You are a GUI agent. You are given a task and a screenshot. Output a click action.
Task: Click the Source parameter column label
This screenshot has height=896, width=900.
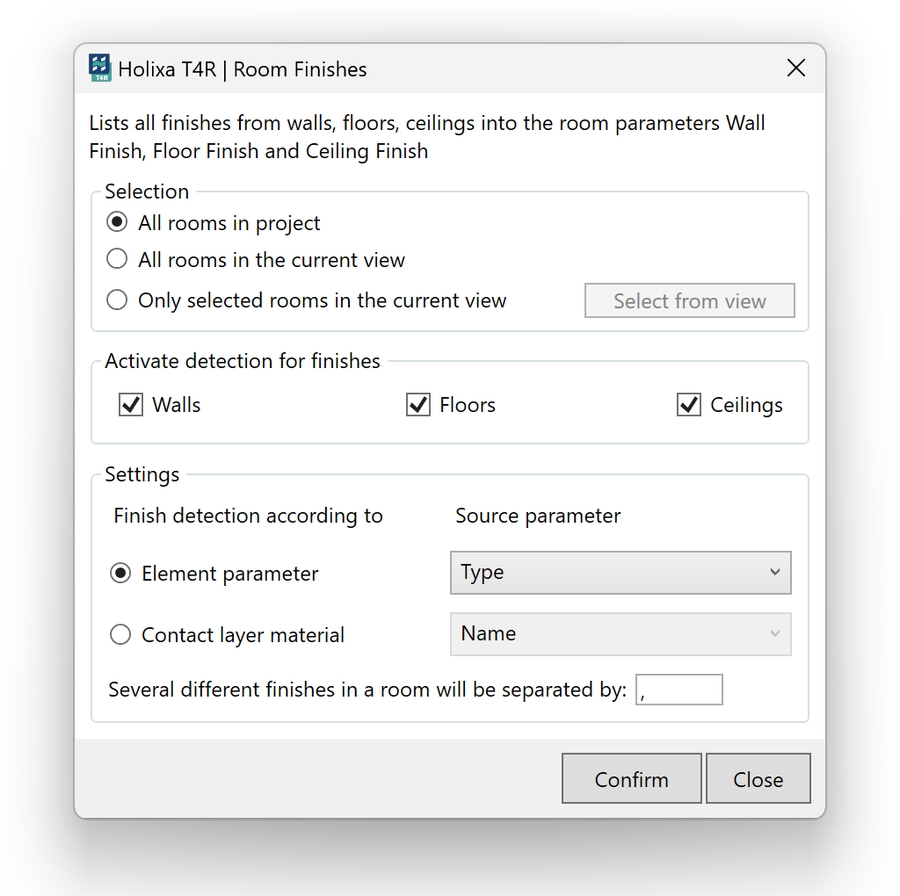[538, 516]
